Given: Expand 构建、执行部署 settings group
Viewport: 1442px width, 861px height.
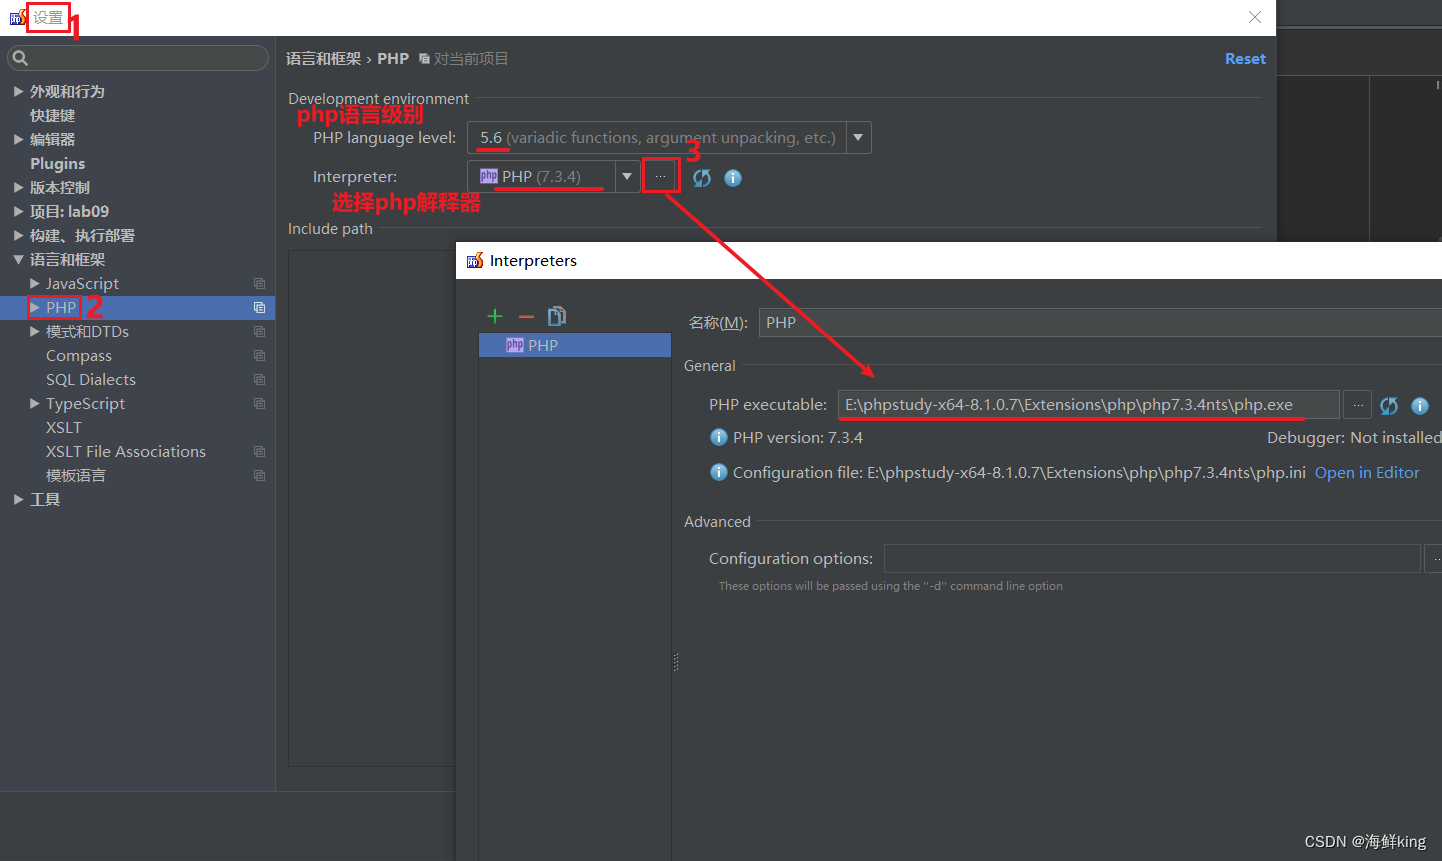Looking at the screenshot, I should 18,235.
